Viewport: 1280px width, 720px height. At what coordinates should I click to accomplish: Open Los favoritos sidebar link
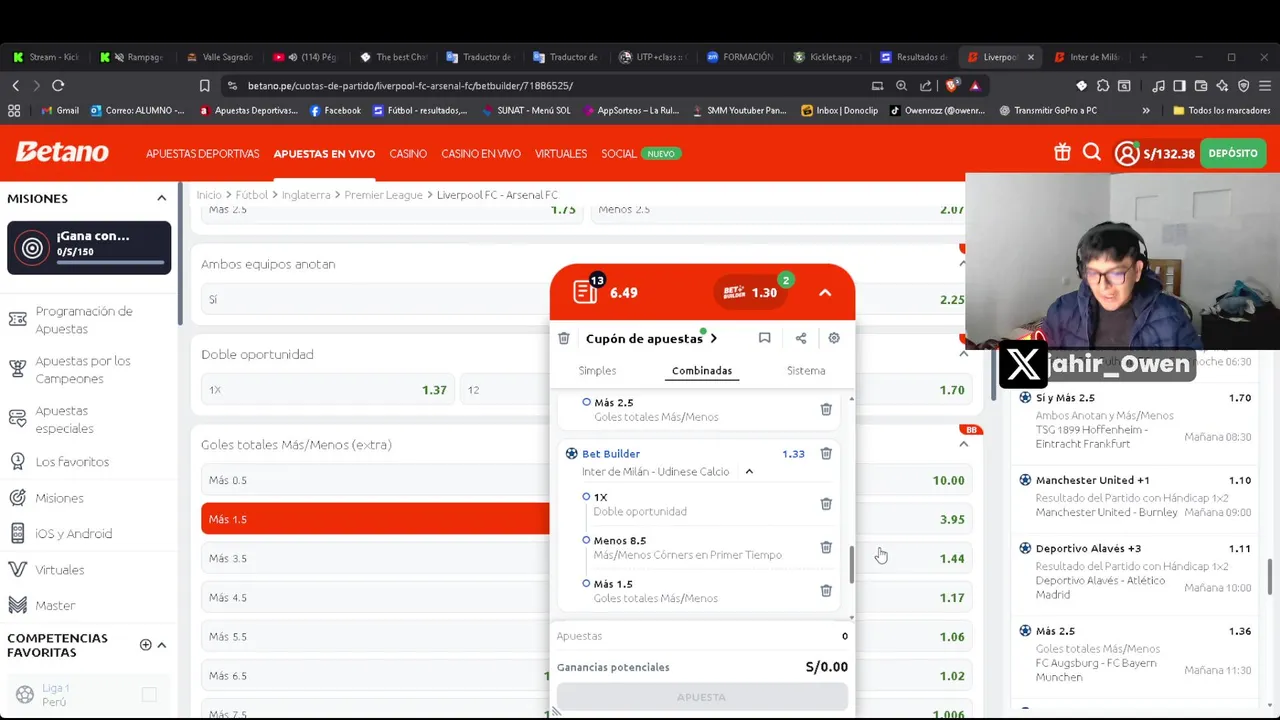tap(72, 462)
